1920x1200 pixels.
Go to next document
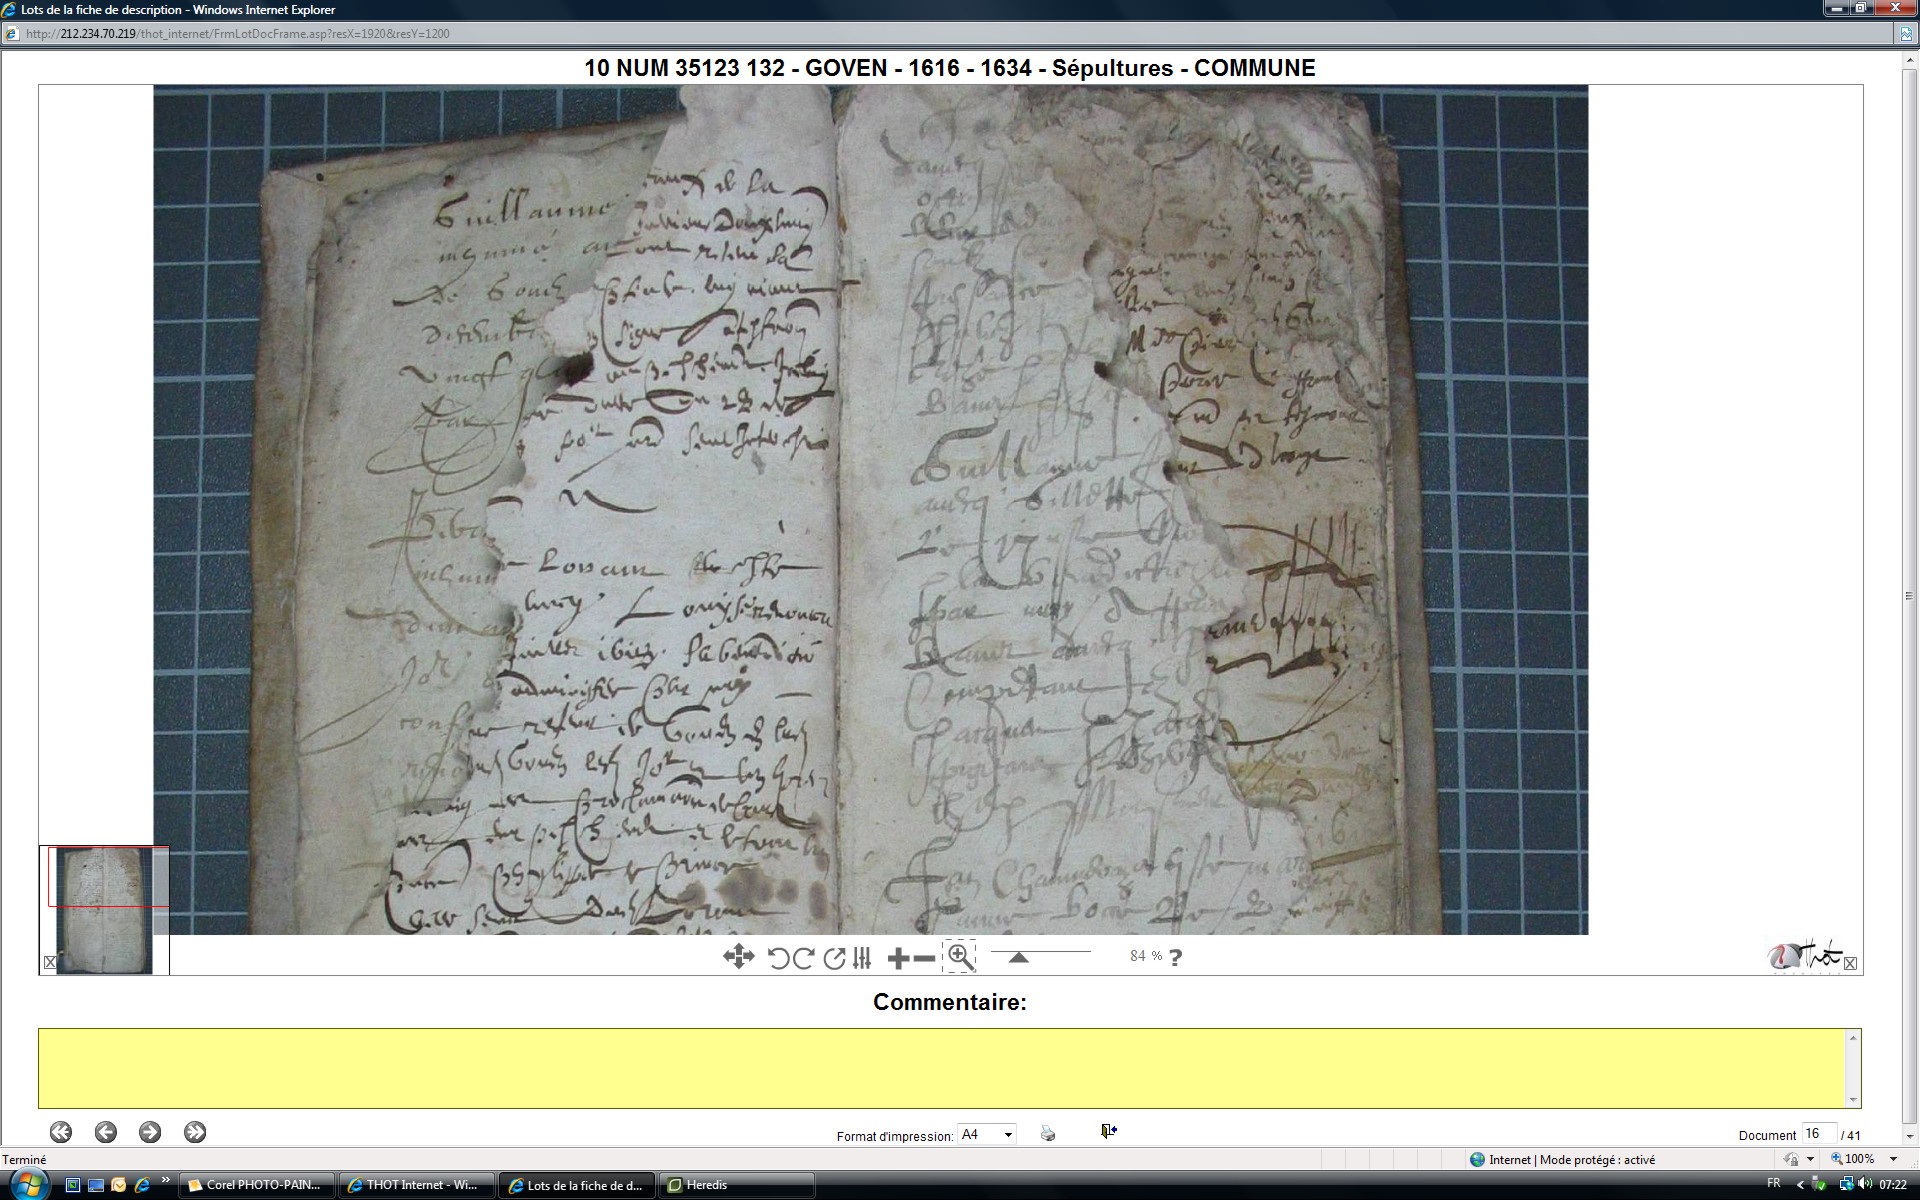click(150, 1132)
